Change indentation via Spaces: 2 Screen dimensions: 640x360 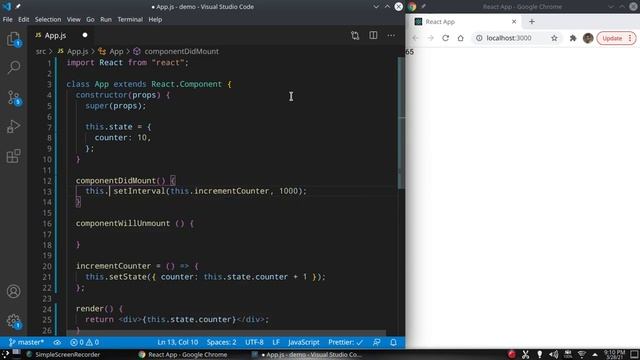[221, 342]
